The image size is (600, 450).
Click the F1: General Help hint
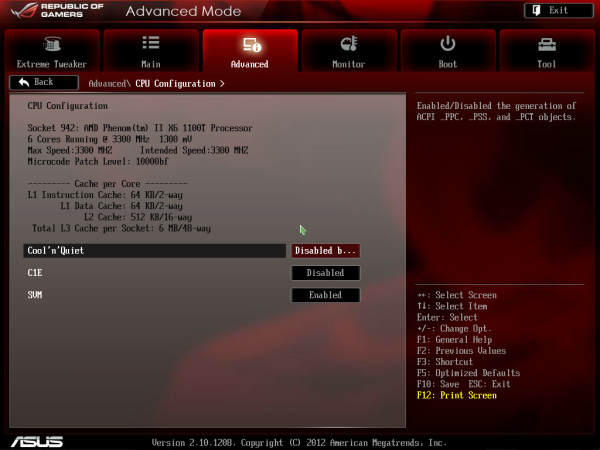point(454,340)
